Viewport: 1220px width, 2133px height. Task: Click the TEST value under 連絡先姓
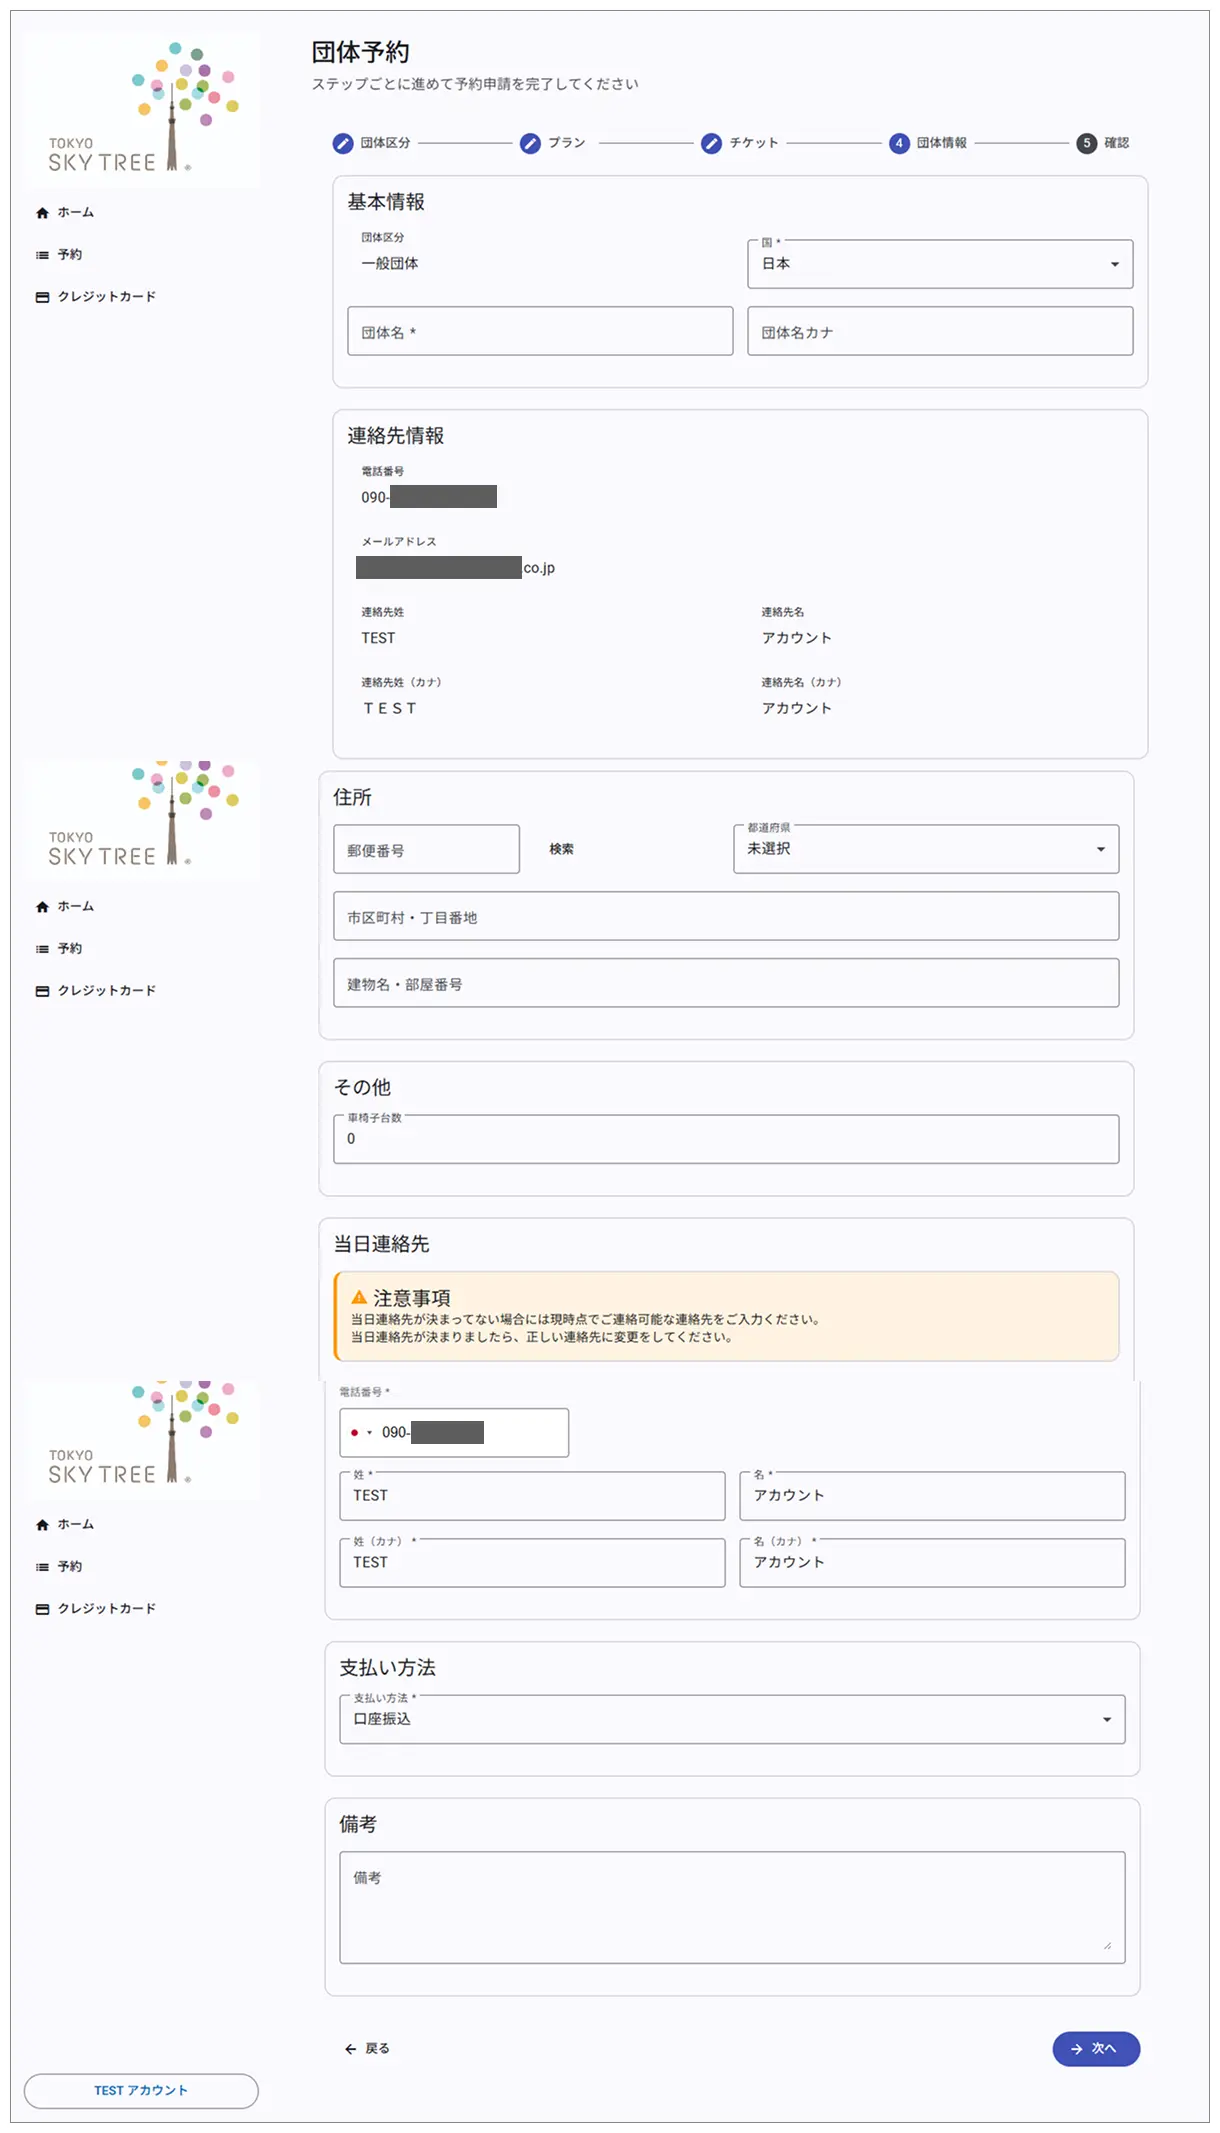point(378,638)
